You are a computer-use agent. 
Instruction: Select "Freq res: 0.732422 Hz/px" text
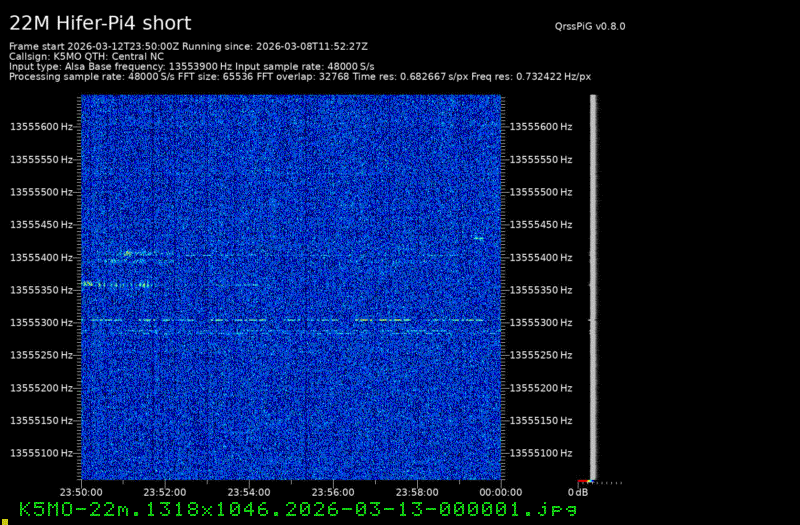(531, 77)
